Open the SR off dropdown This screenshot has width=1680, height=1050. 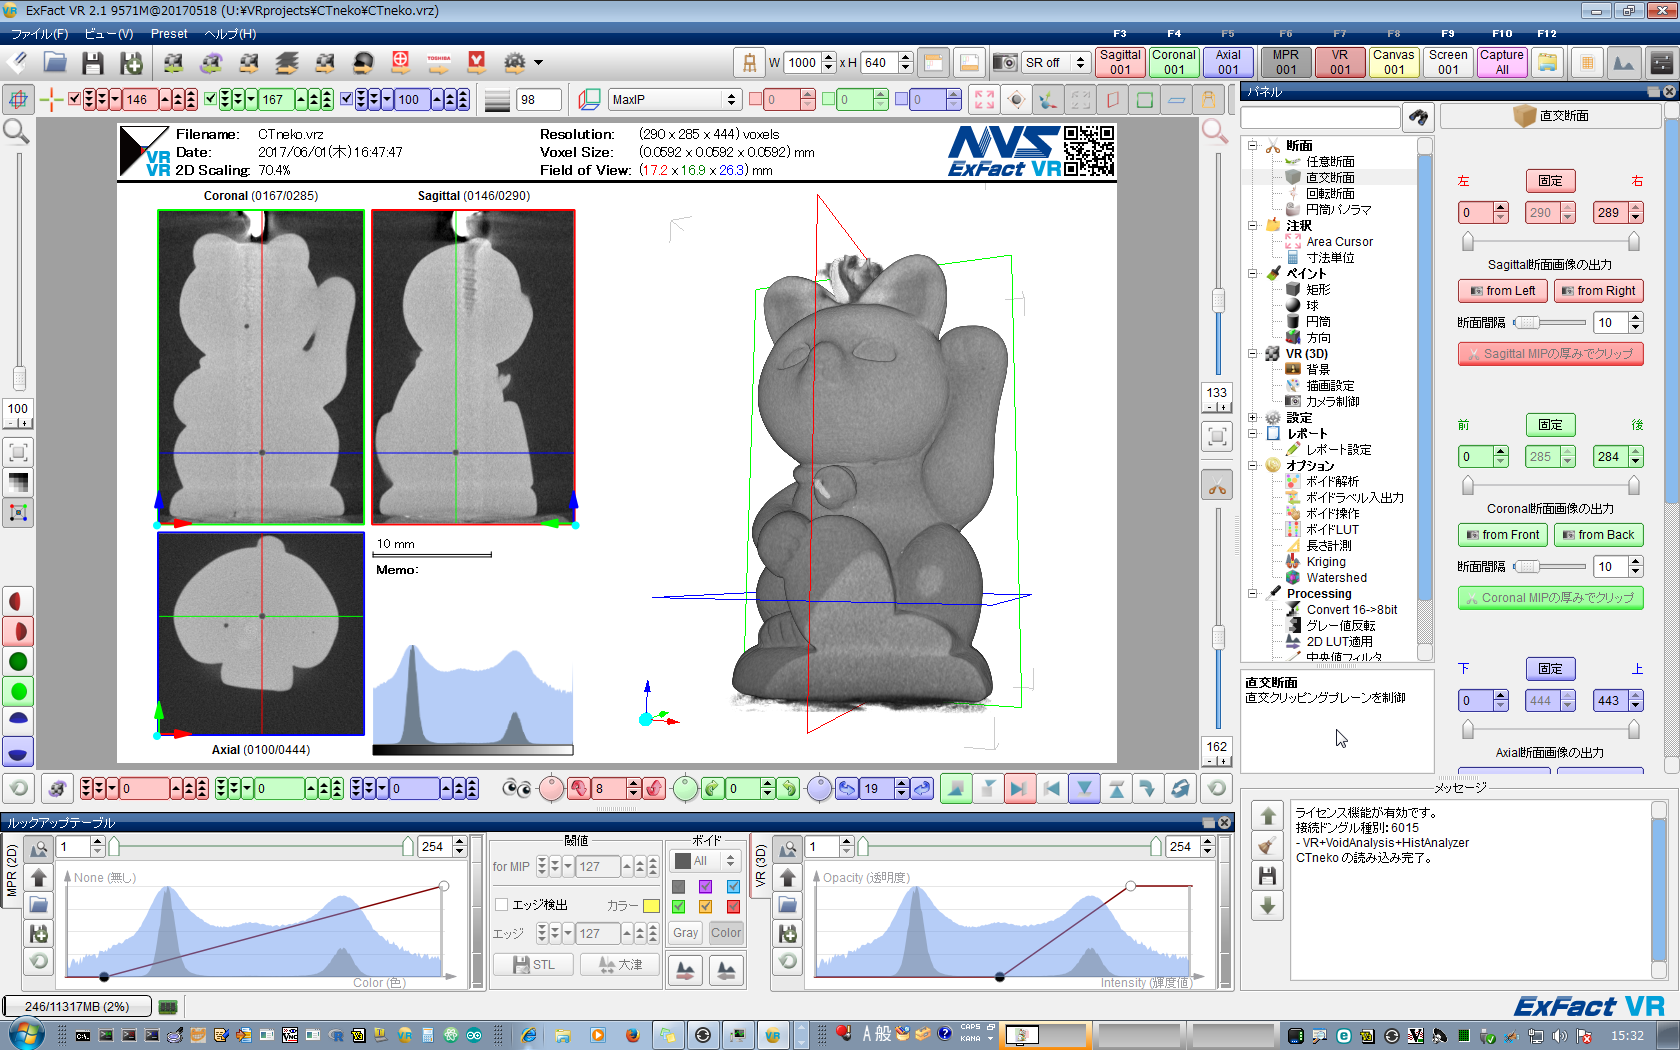[x=1055, y=63]
